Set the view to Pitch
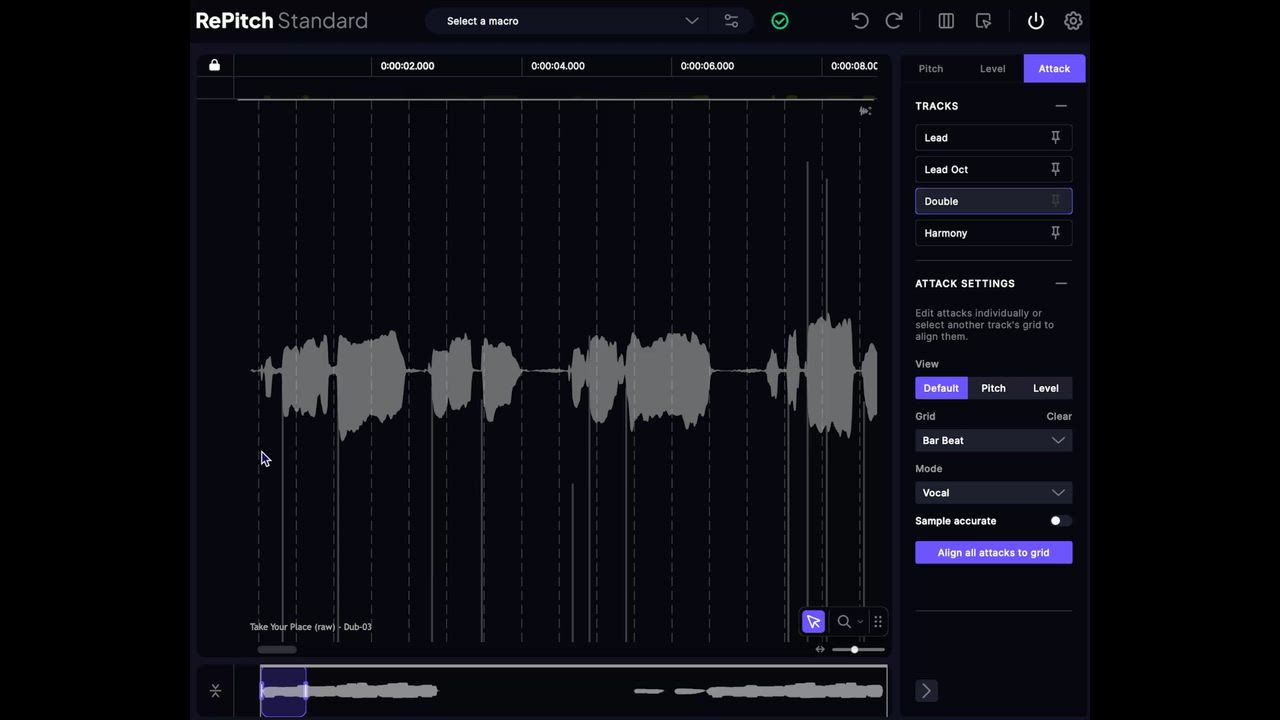Viewport: 1280px width, 720px height. click(x=993, y=388)
